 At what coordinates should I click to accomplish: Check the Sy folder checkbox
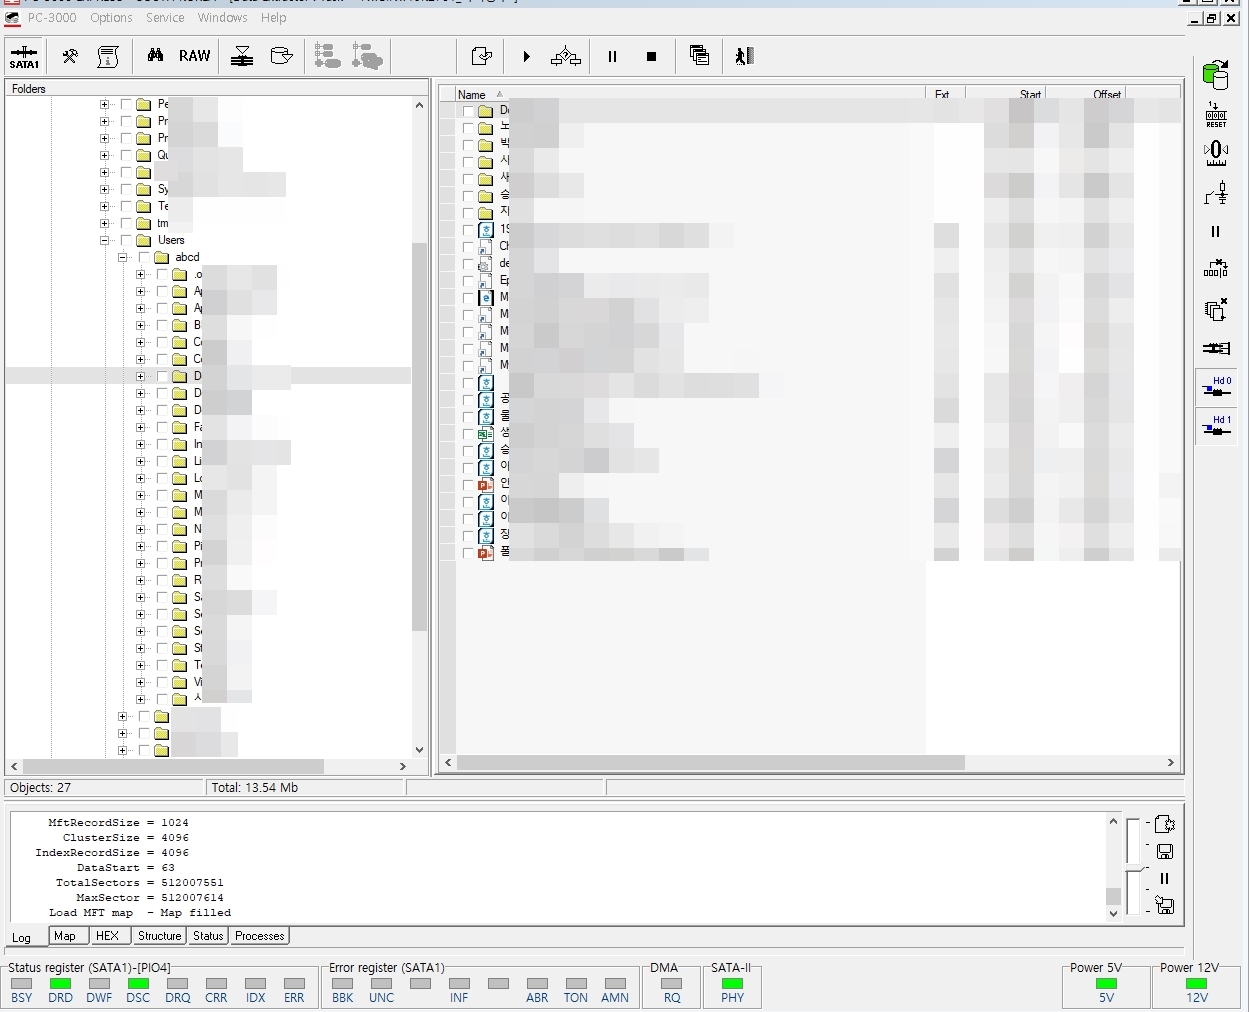pos(126,189)
